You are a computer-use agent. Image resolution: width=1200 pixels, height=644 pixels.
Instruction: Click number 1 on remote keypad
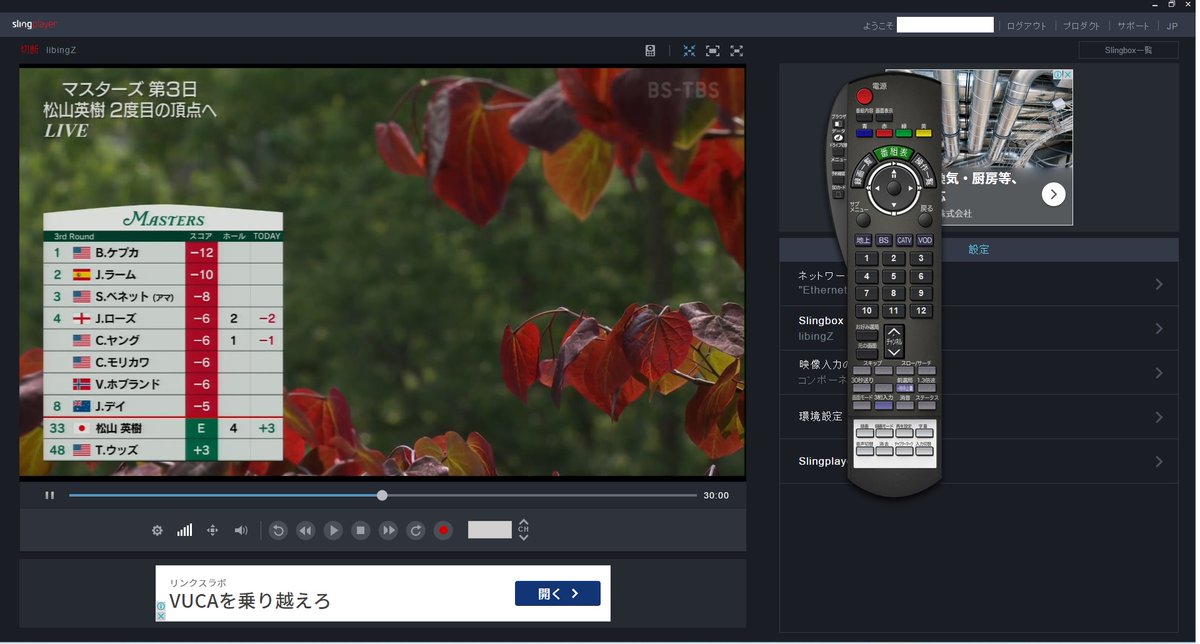[866, 258]
